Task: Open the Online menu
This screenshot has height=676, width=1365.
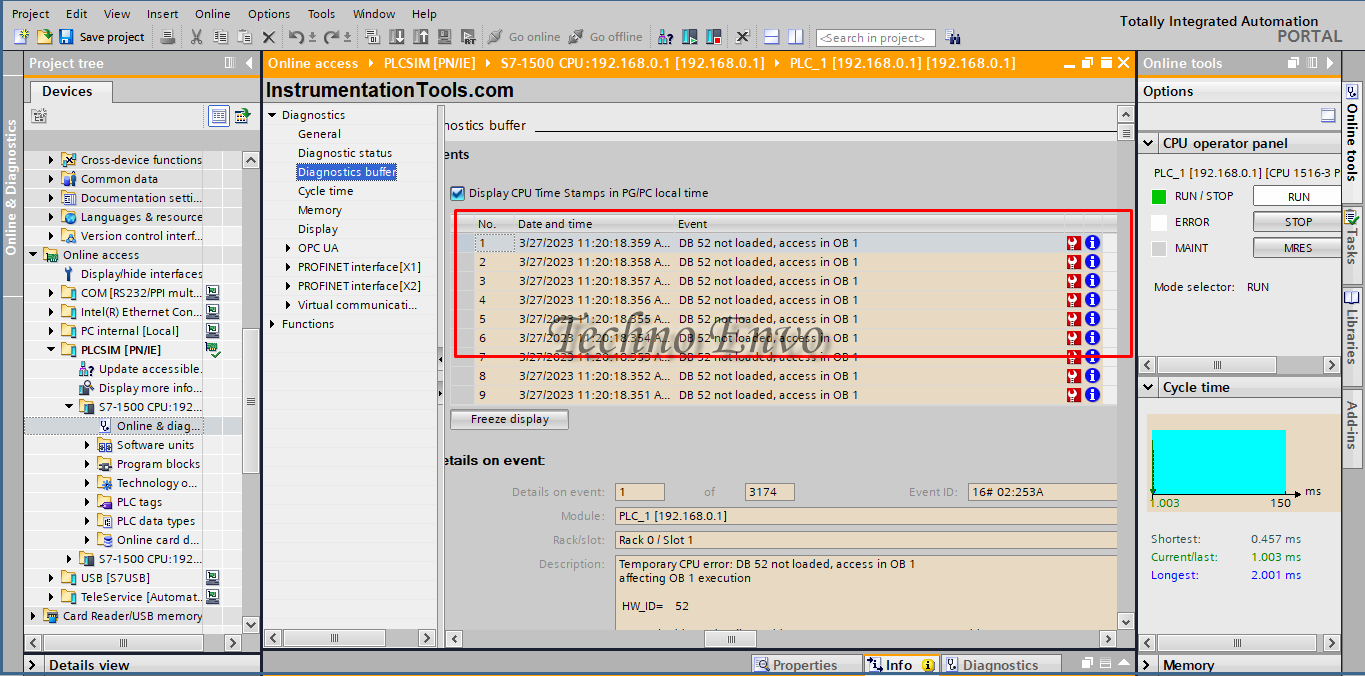Action: [x=212, y=14]
